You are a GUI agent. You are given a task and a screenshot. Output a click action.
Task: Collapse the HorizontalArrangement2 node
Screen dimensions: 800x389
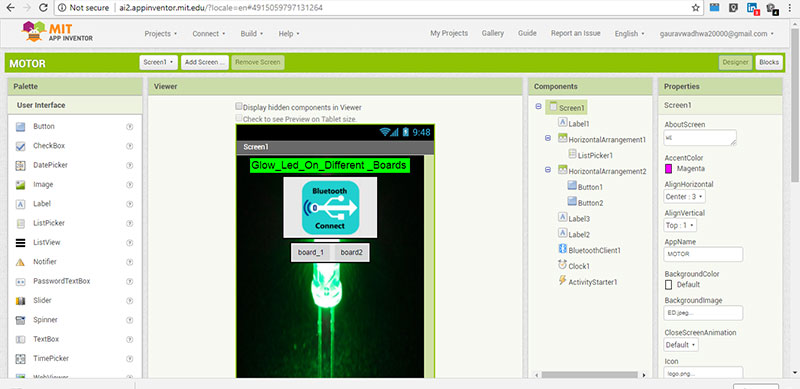click(548, 169)
